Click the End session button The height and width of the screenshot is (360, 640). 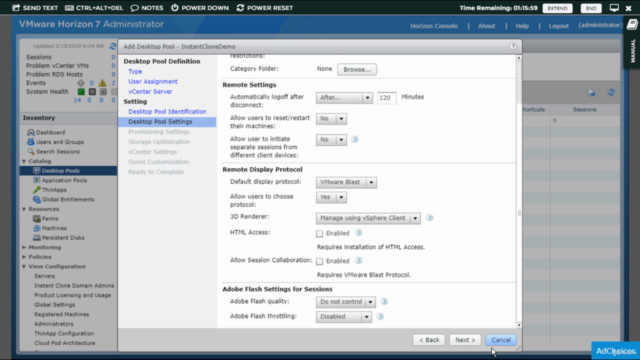coord(591,8)
